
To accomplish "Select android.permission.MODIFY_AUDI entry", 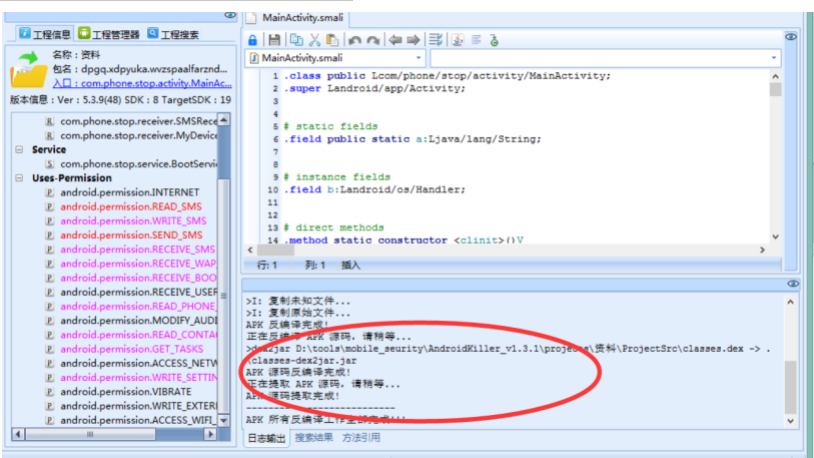I will tap(139, 320).
